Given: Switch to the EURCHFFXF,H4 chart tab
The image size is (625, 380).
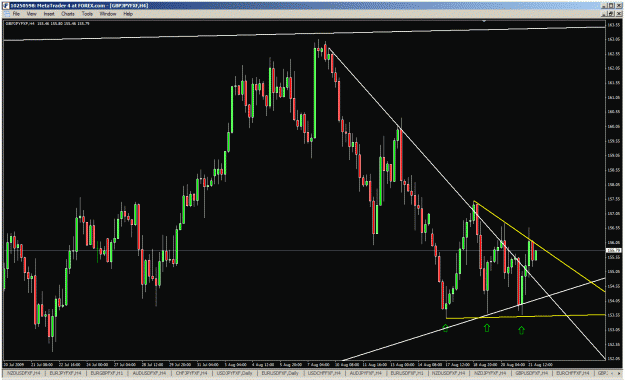Looking at the screenshot, I should [573, 373].
